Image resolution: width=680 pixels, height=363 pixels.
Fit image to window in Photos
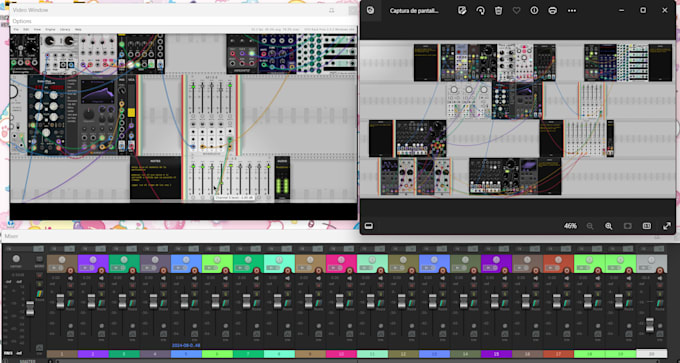click(628, 226)
